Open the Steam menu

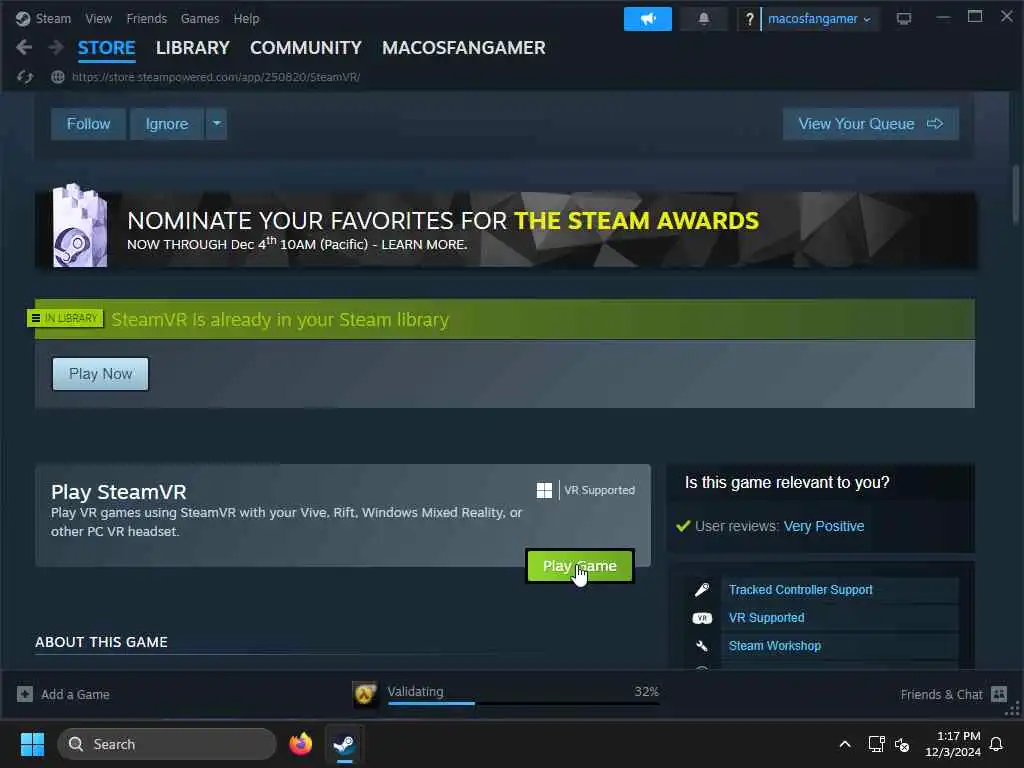[x=53, y=19]
